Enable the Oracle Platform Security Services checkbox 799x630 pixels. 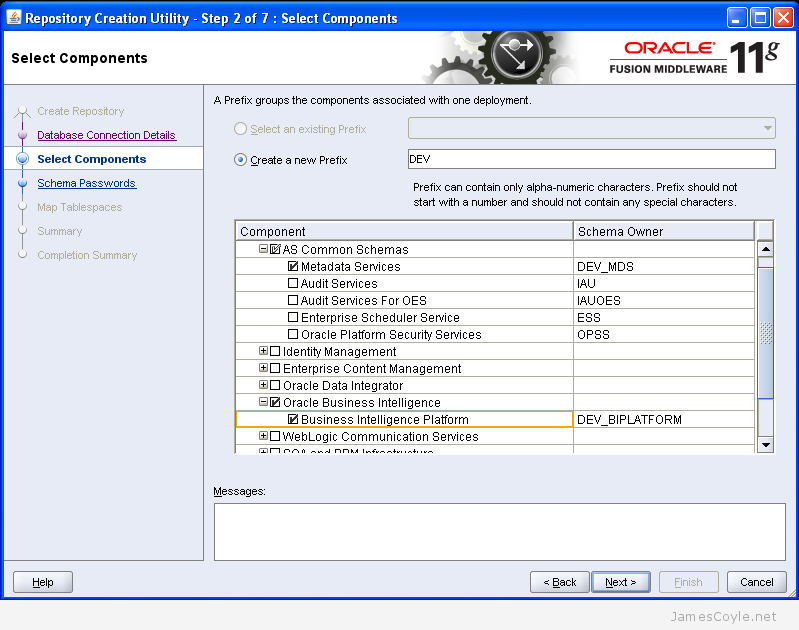(x=293, y=334)
